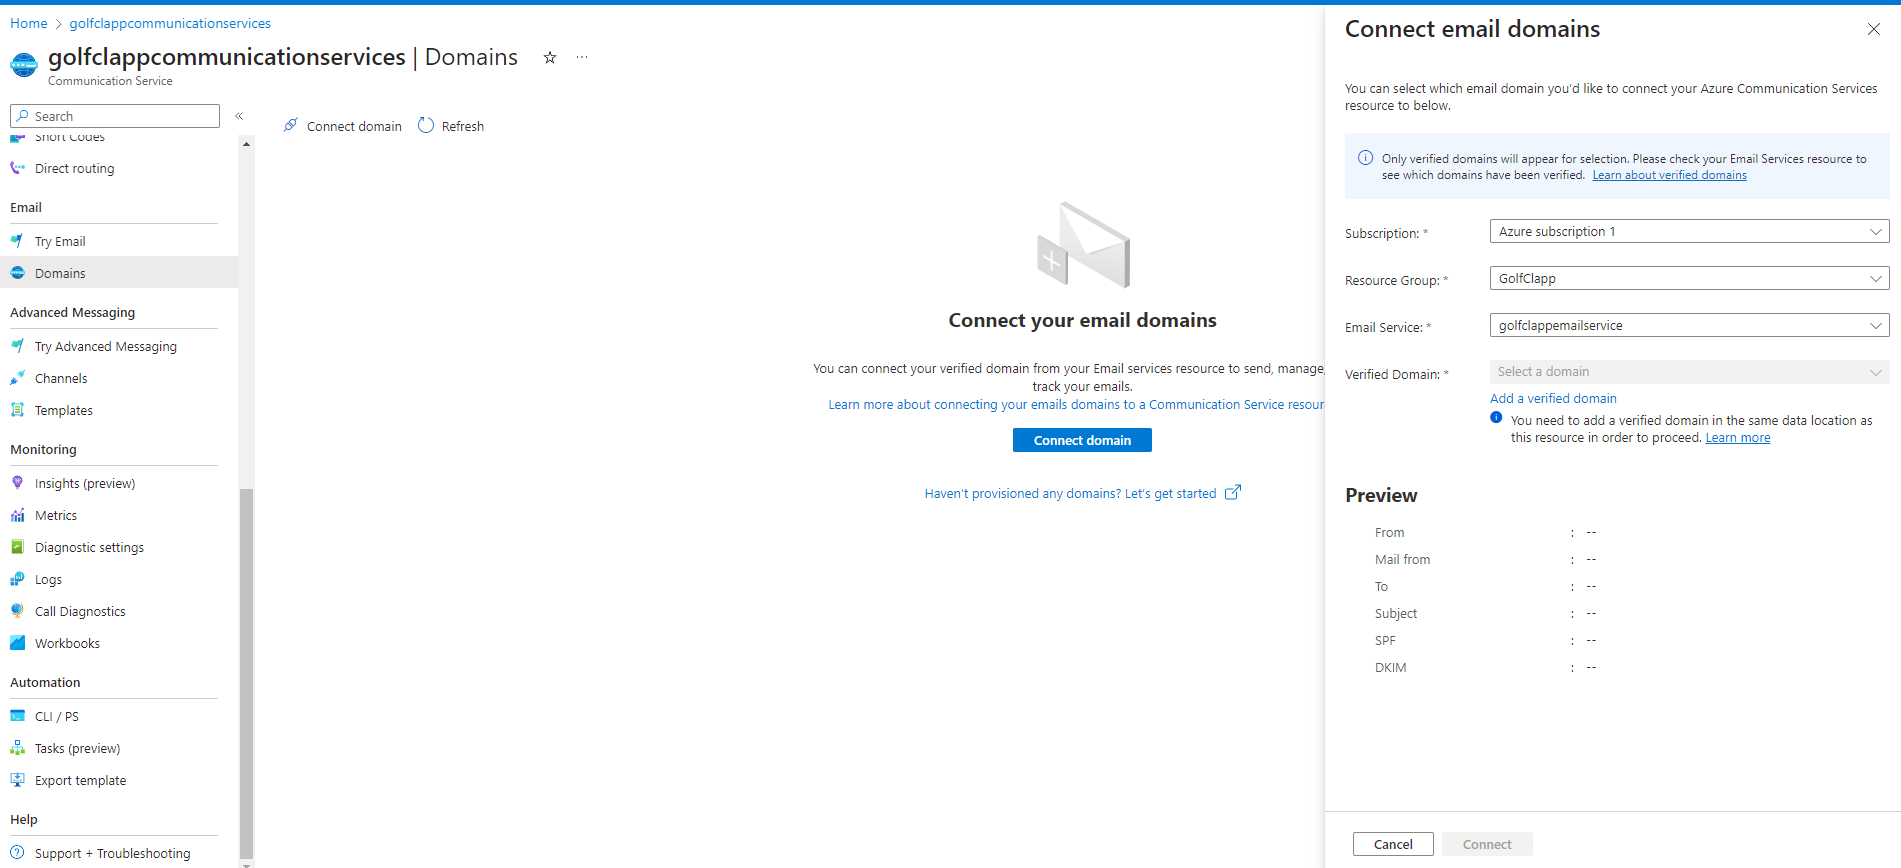Click the Tasks (preview) hierarchy icon
This screenshot has width=1901, height=868.
18,748
